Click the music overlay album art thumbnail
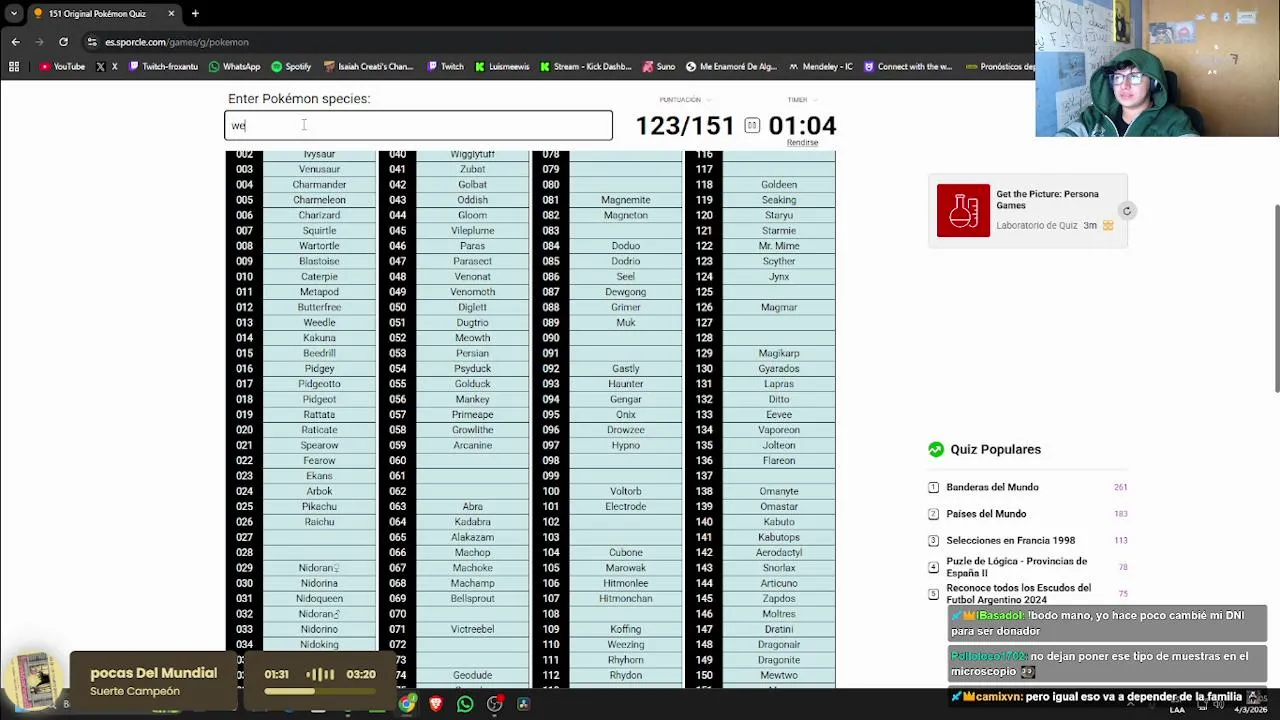Image resolution: width=1280 pixels, height=720 pixels. point(33,682)
